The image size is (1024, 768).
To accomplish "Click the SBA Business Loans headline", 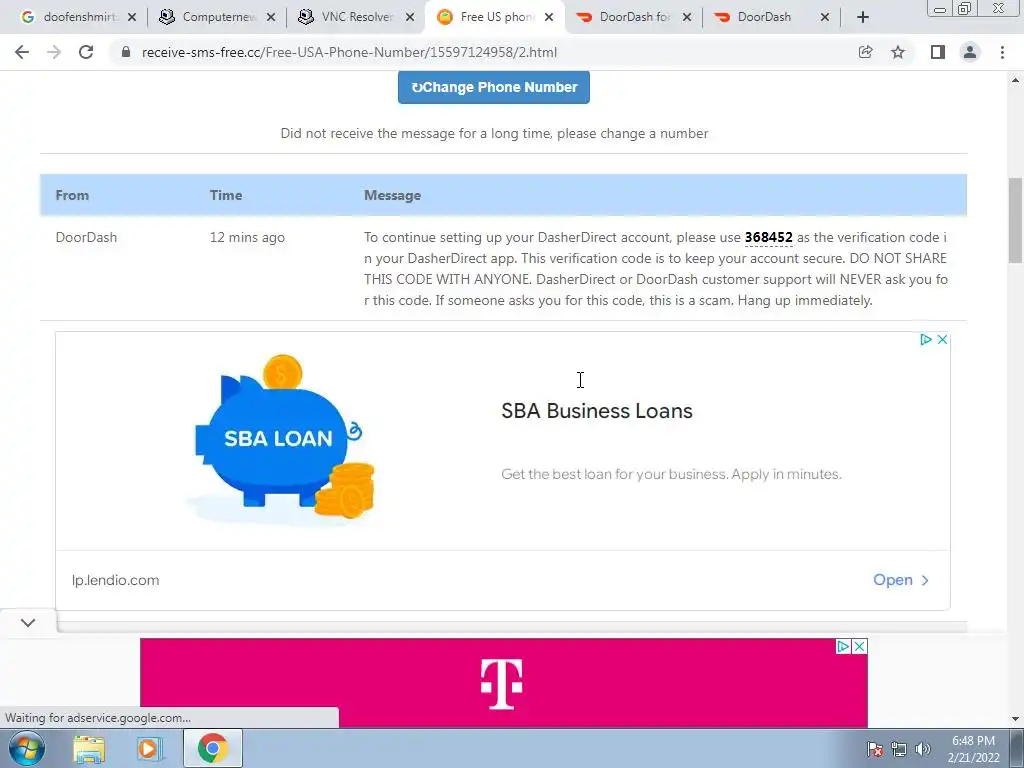I will pyautogui.click(x=597, y=411).
